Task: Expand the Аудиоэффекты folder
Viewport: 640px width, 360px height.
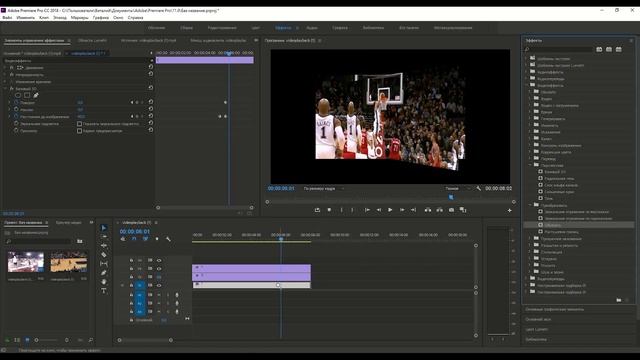Action: click(x=526, y=72)
